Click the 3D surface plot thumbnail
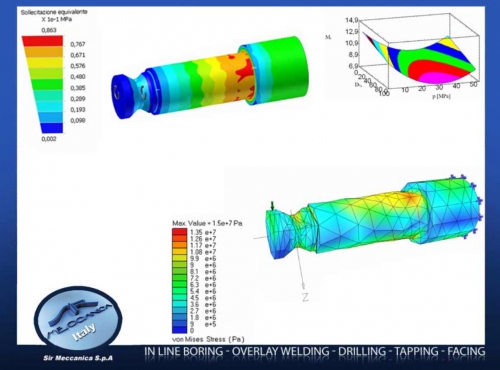Viewport: 500px width, 370px height. click(x=403, y=56)
